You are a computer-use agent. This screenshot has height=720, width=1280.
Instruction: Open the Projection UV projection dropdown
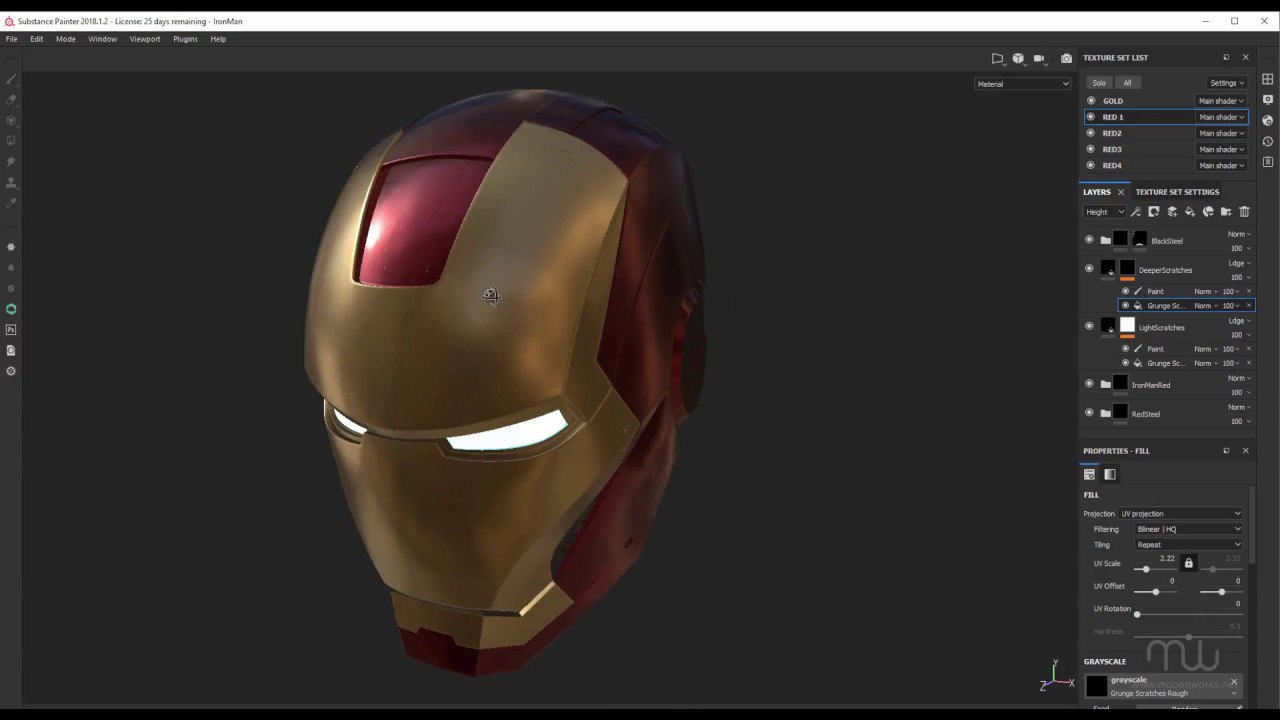[1181, 514]
